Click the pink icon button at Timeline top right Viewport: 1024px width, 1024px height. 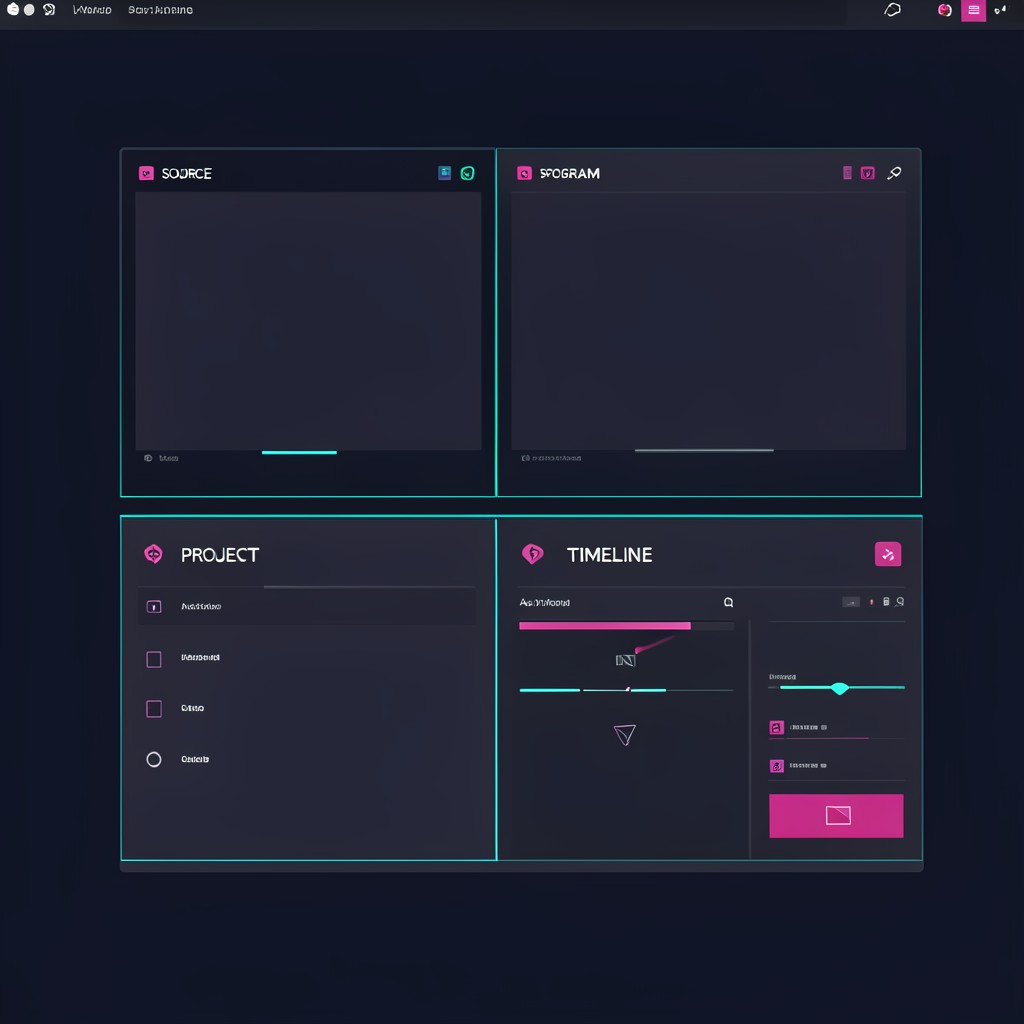pyautogui.click(x=888, y=554)
